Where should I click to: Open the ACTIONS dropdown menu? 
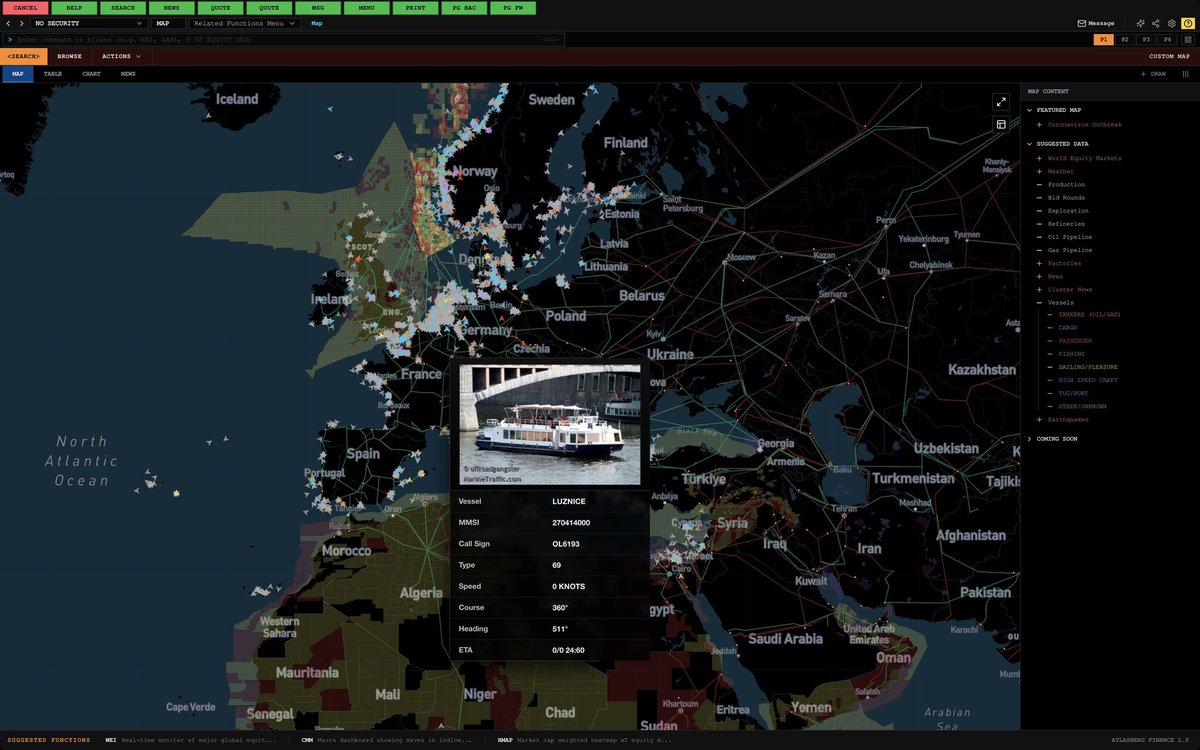point(121,57)
